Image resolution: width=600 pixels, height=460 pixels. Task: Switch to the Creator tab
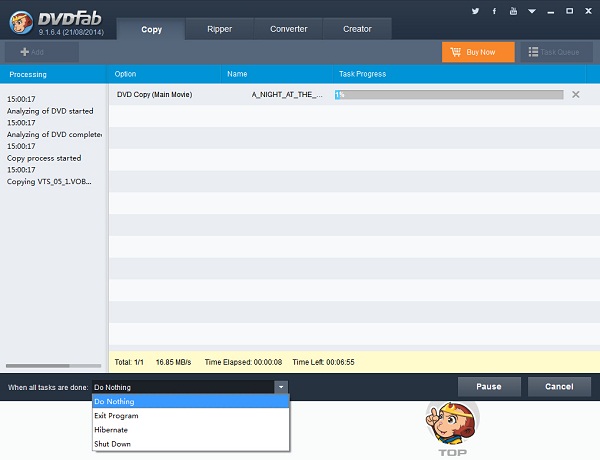pos(357,29)
